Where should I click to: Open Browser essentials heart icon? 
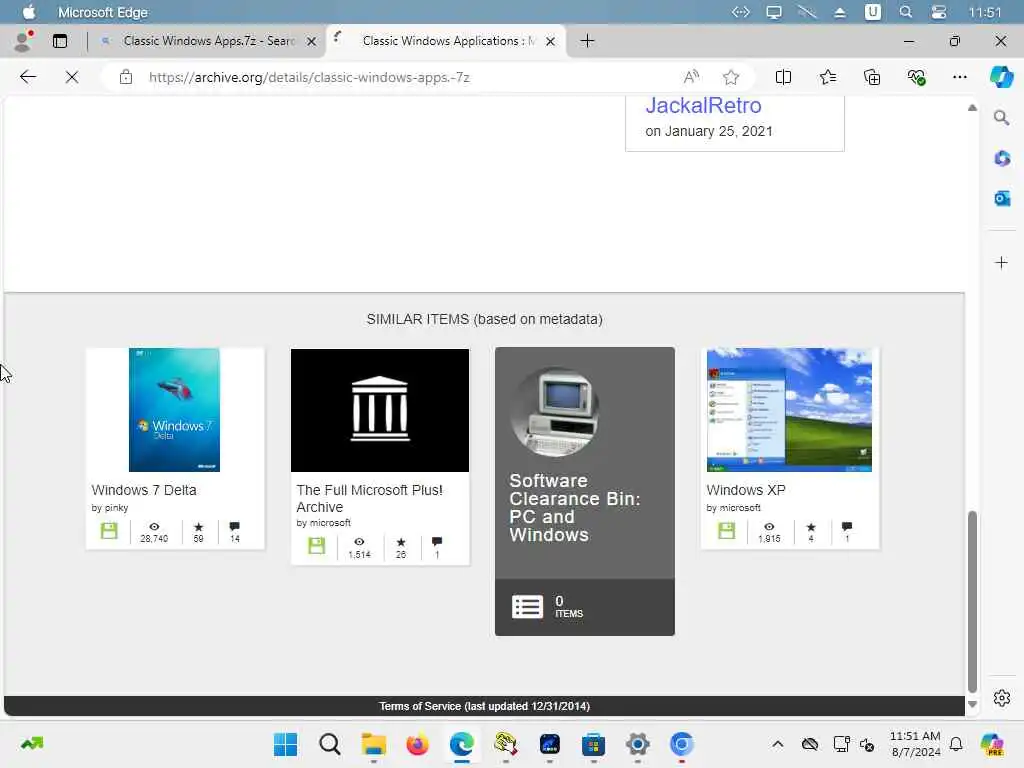(x=916, y=77)
